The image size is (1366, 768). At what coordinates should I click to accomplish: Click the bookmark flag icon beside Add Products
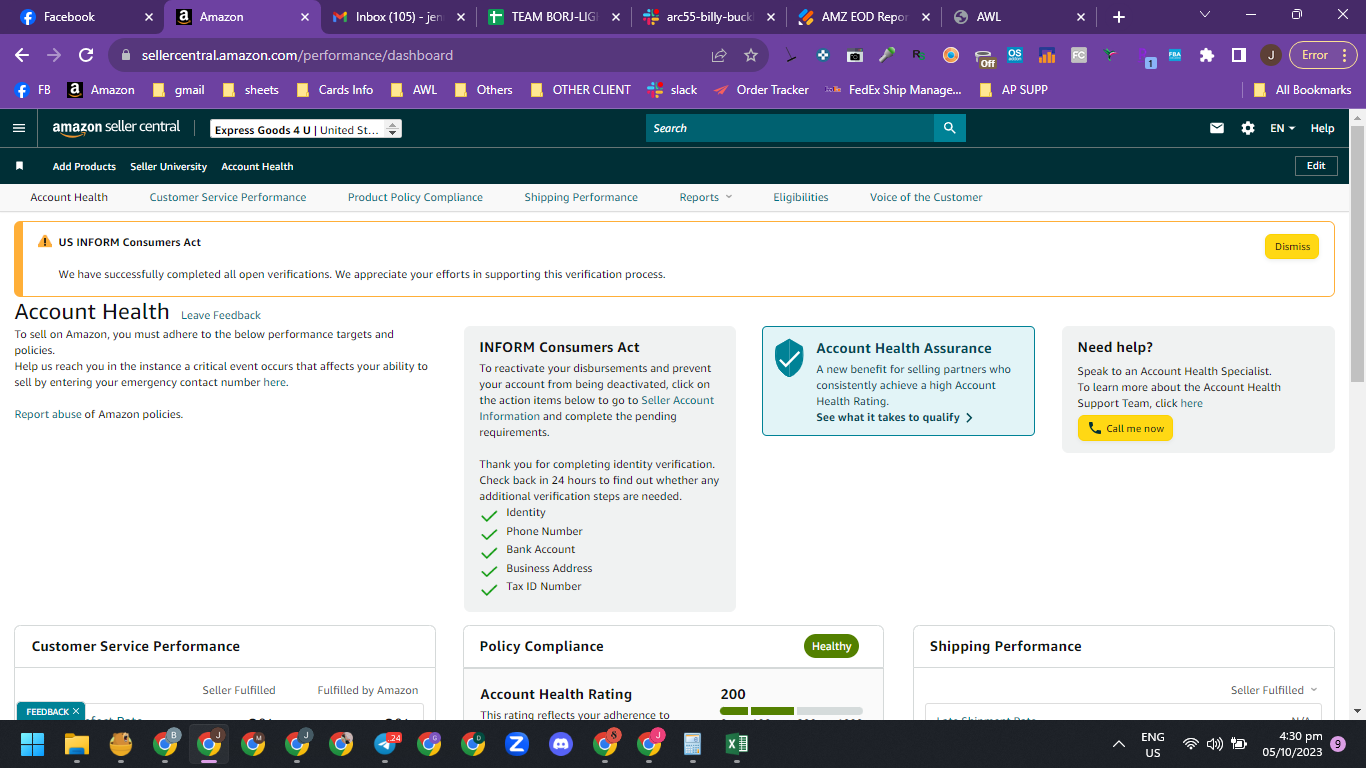click(x=19, y=166)
